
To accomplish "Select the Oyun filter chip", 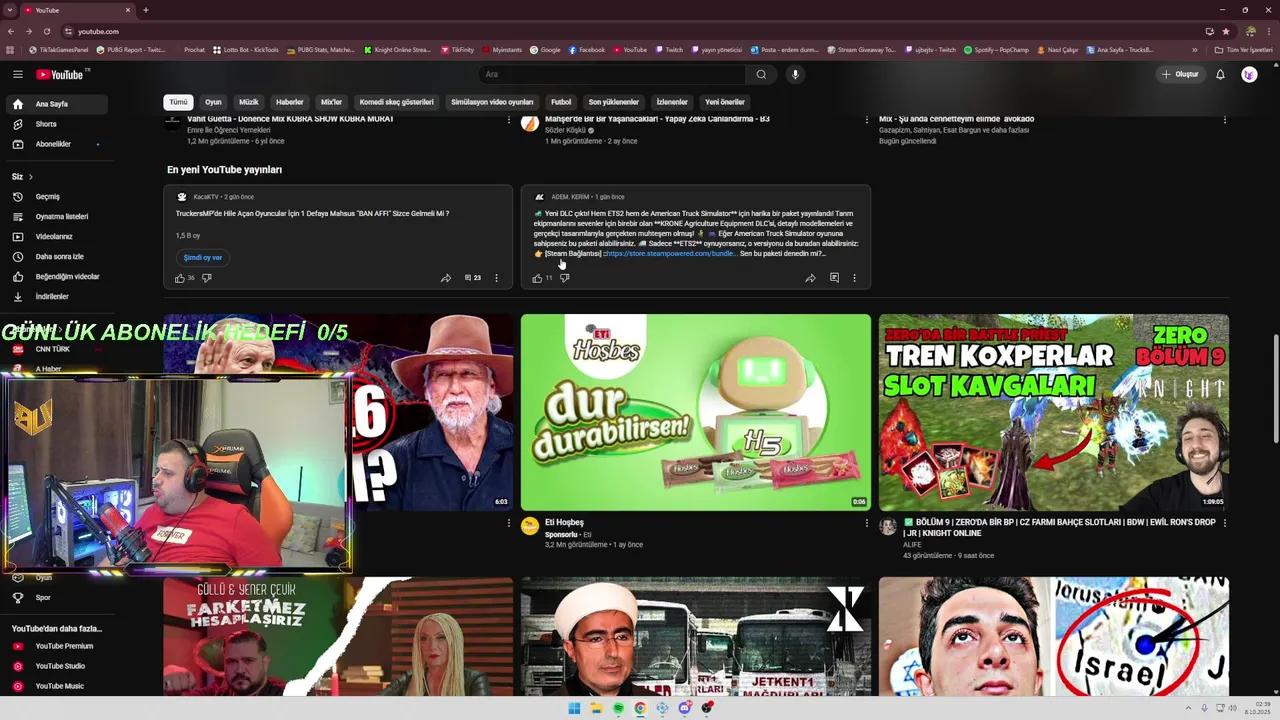I will (213, 102).
